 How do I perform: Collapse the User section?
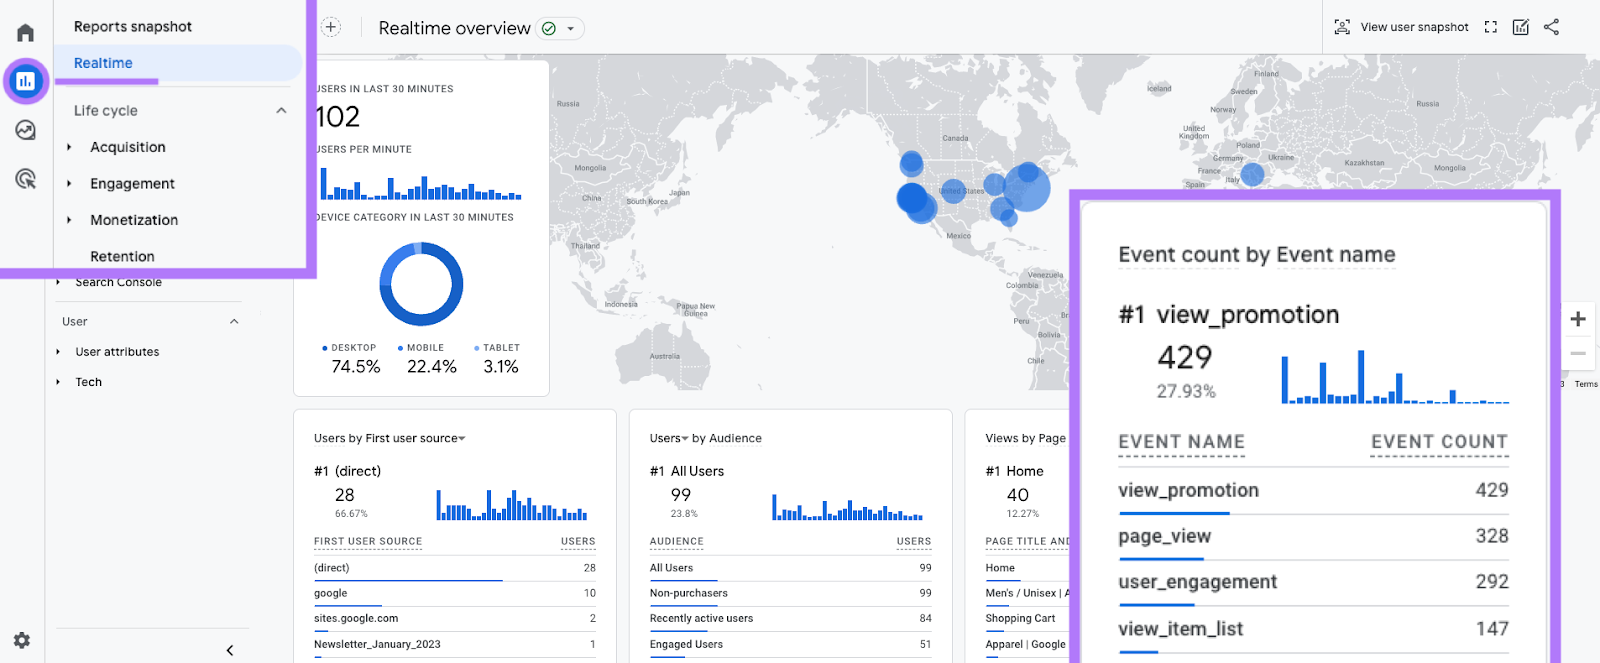(234, 321)
